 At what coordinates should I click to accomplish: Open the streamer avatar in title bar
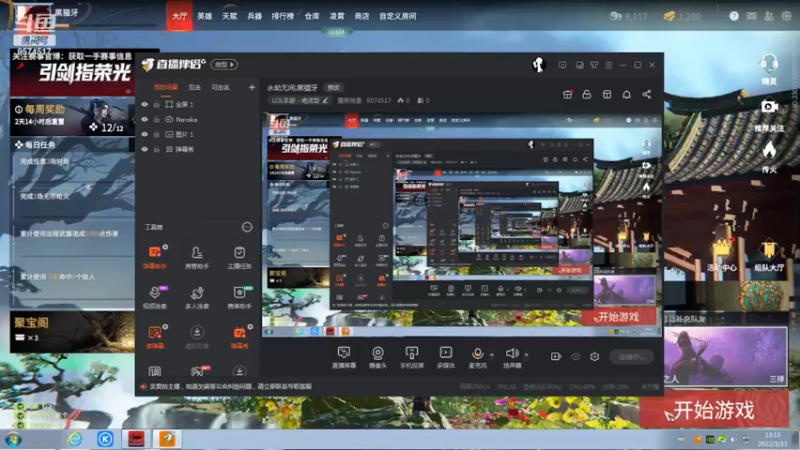coord(539,65)
